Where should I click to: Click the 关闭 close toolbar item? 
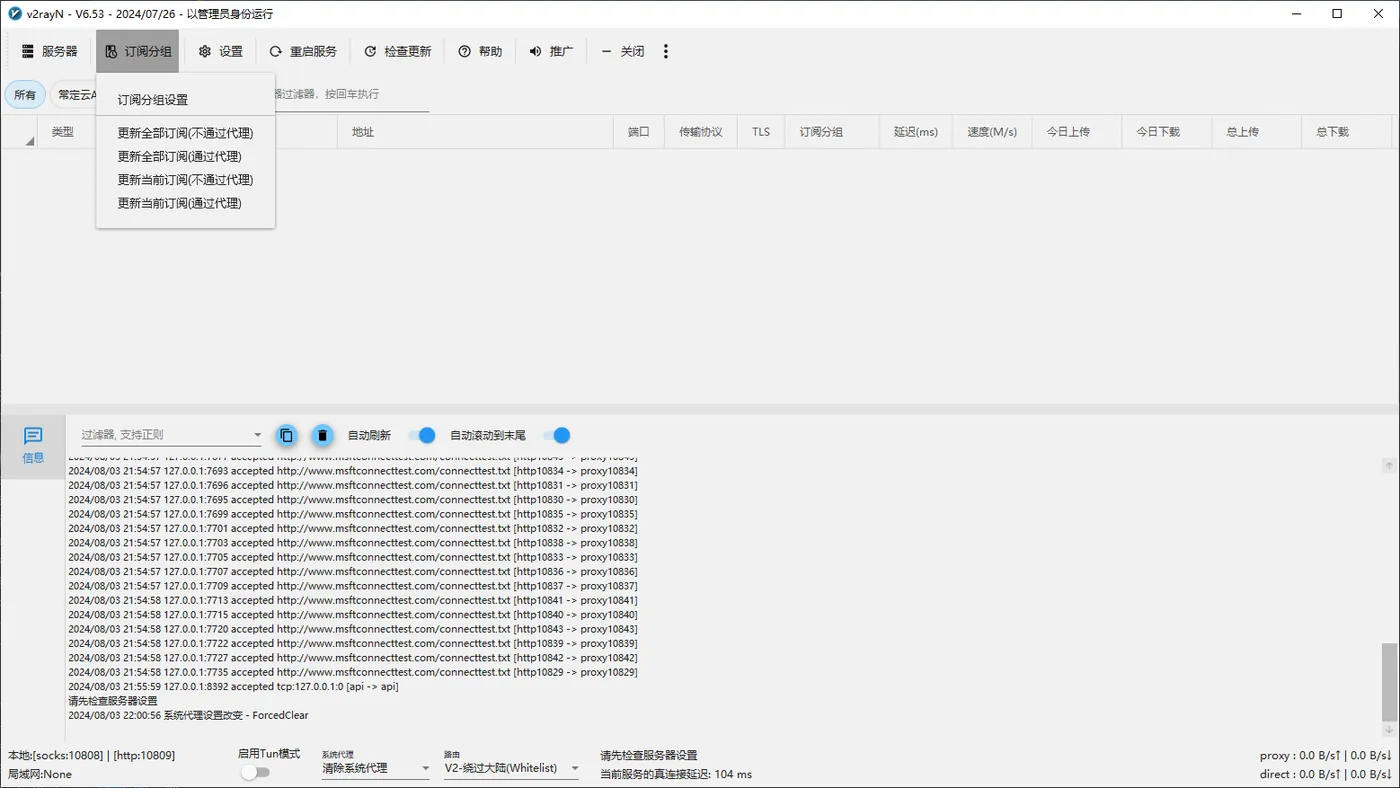tap(622, 51)
